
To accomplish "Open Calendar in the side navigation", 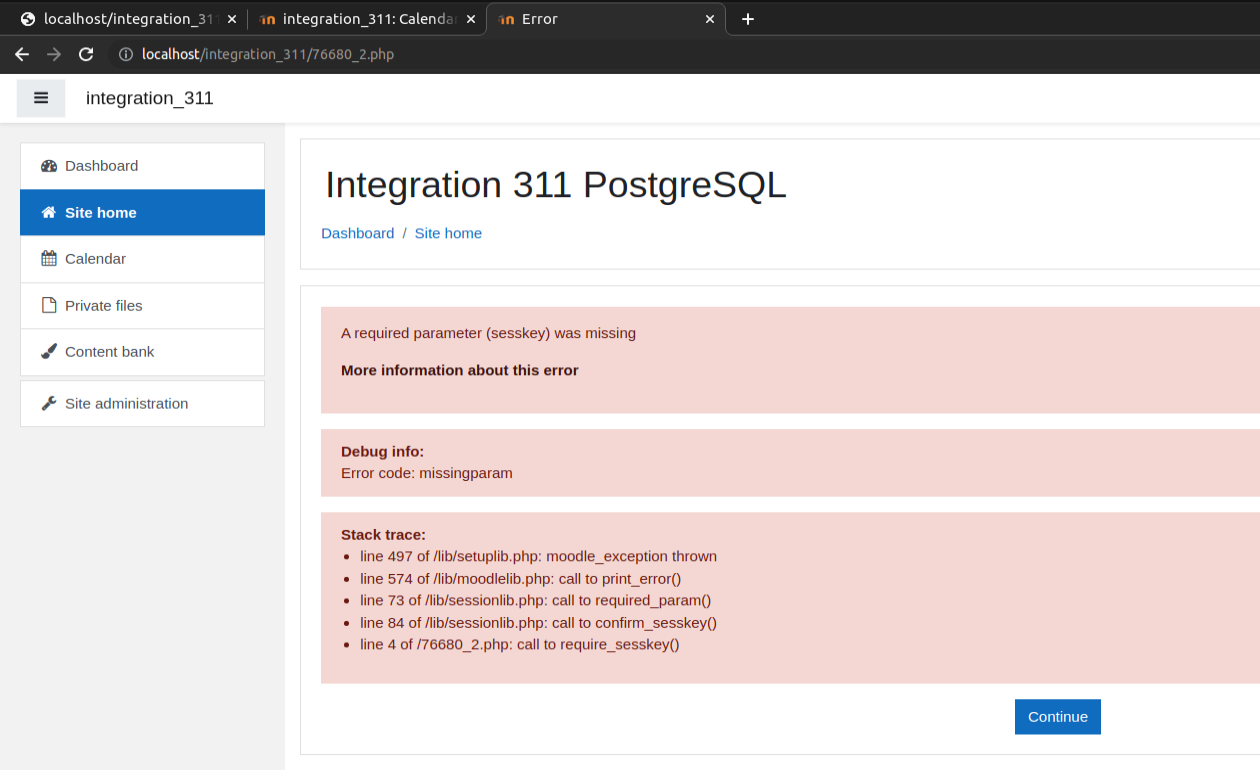I will pos(142,259).
